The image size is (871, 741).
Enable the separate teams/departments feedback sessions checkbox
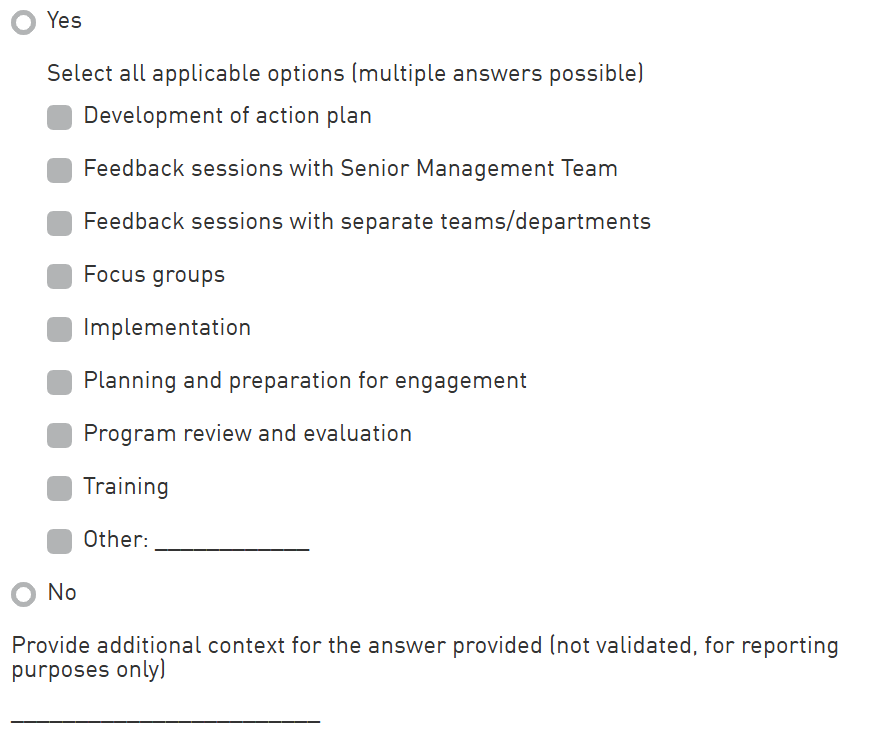tap(60, 223)
